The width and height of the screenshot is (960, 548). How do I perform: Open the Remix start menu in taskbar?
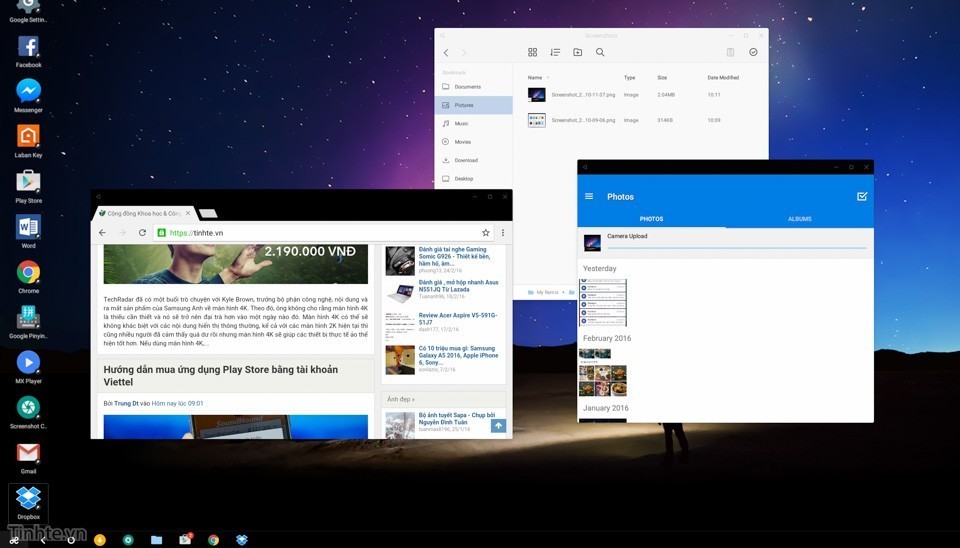point(13,540)
